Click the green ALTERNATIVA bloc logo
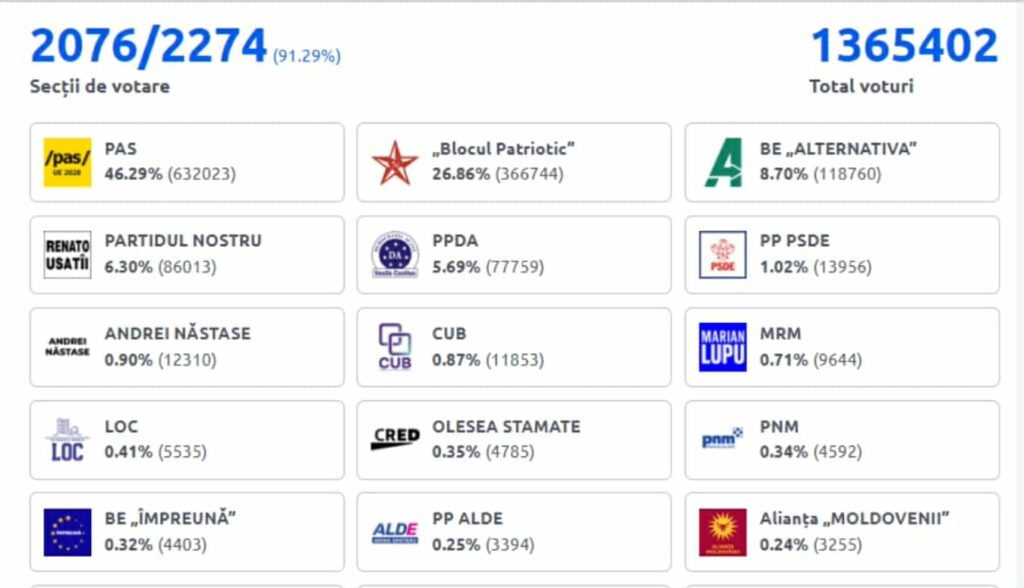The width and height of the screenshot is (1024, 588). point(722,162)
